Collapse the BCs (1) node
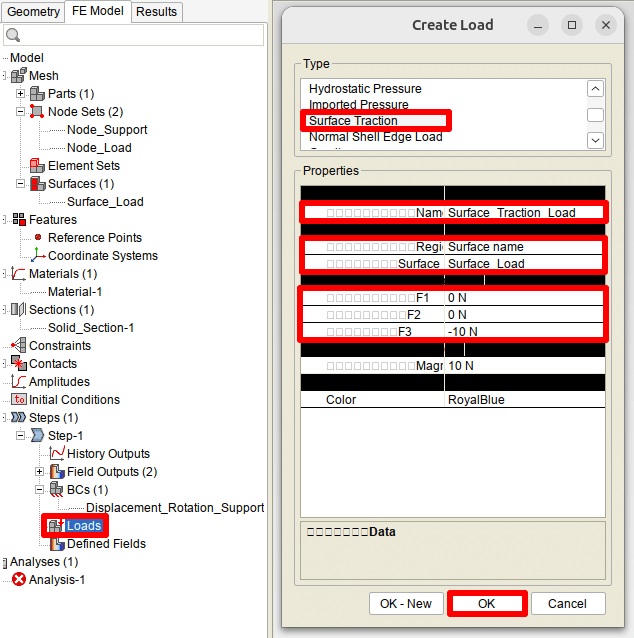This screenshot has height=638, width=634. point(39,489)
